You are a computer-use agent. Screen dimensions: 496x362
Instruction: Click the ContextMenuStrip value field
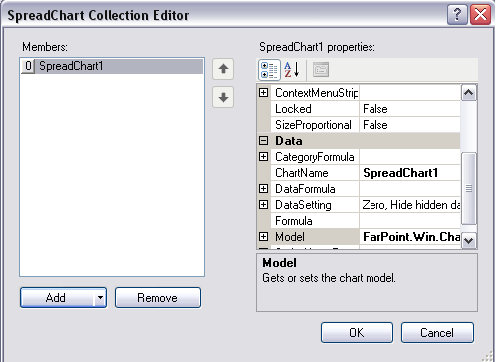coord(410,93)
